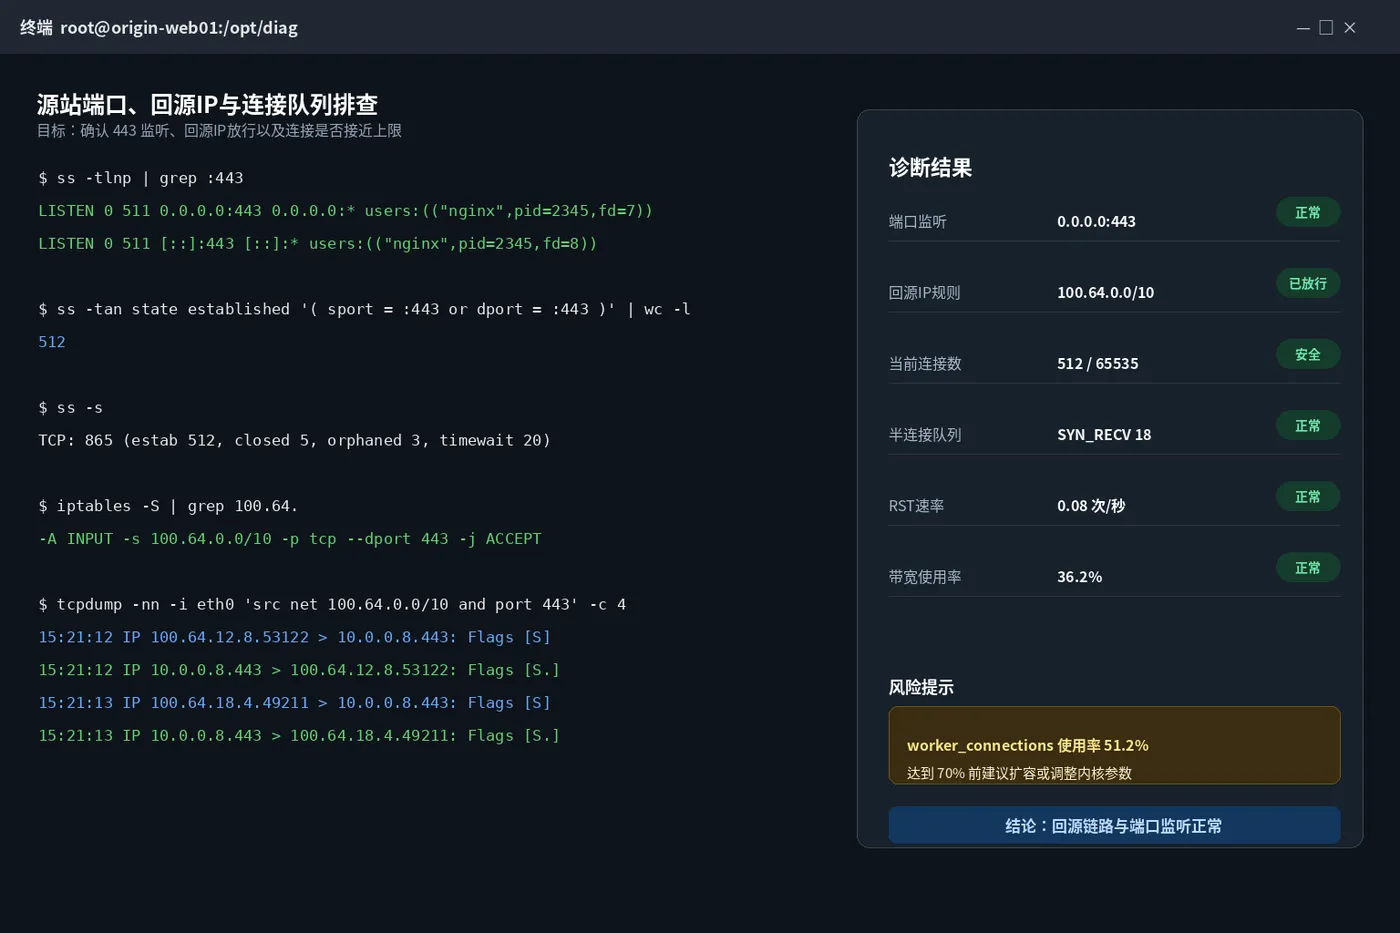Click the TCP: 865 summary line
Viewport: 1400px width, 933px height.
294,440
